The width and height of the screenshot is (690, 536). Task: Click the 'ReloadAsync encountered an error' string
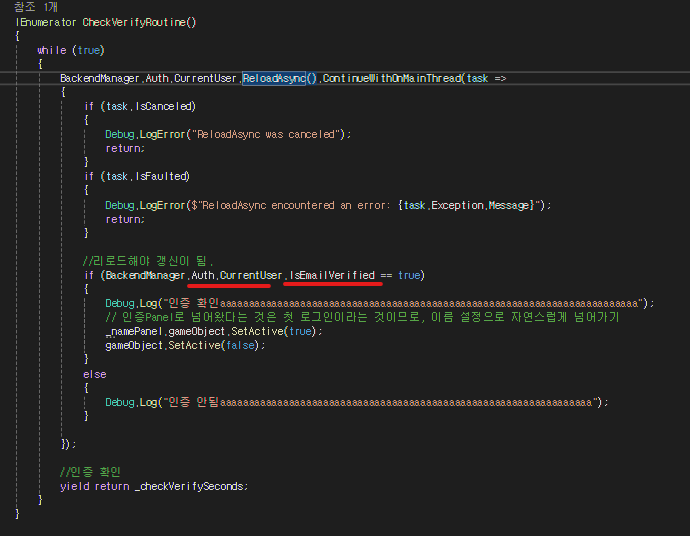pyautogui.click(x=293, y=205)
